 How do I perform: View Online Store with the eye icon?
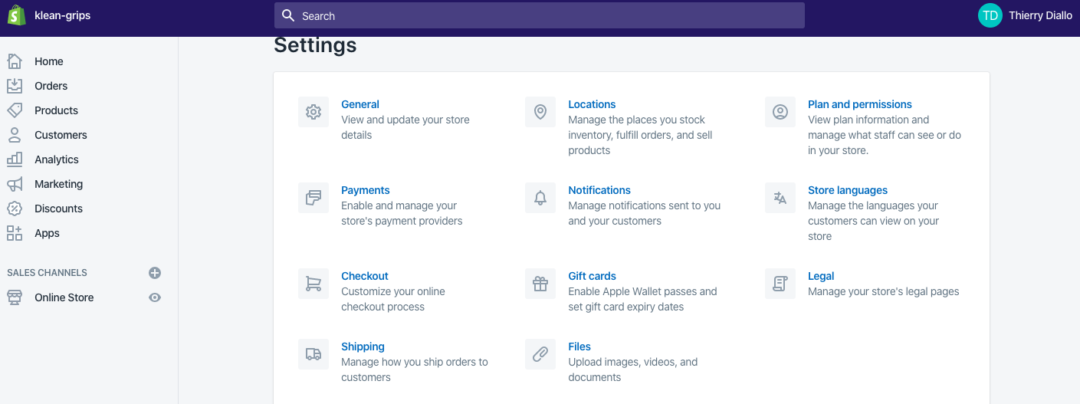[x=155, y=297]
